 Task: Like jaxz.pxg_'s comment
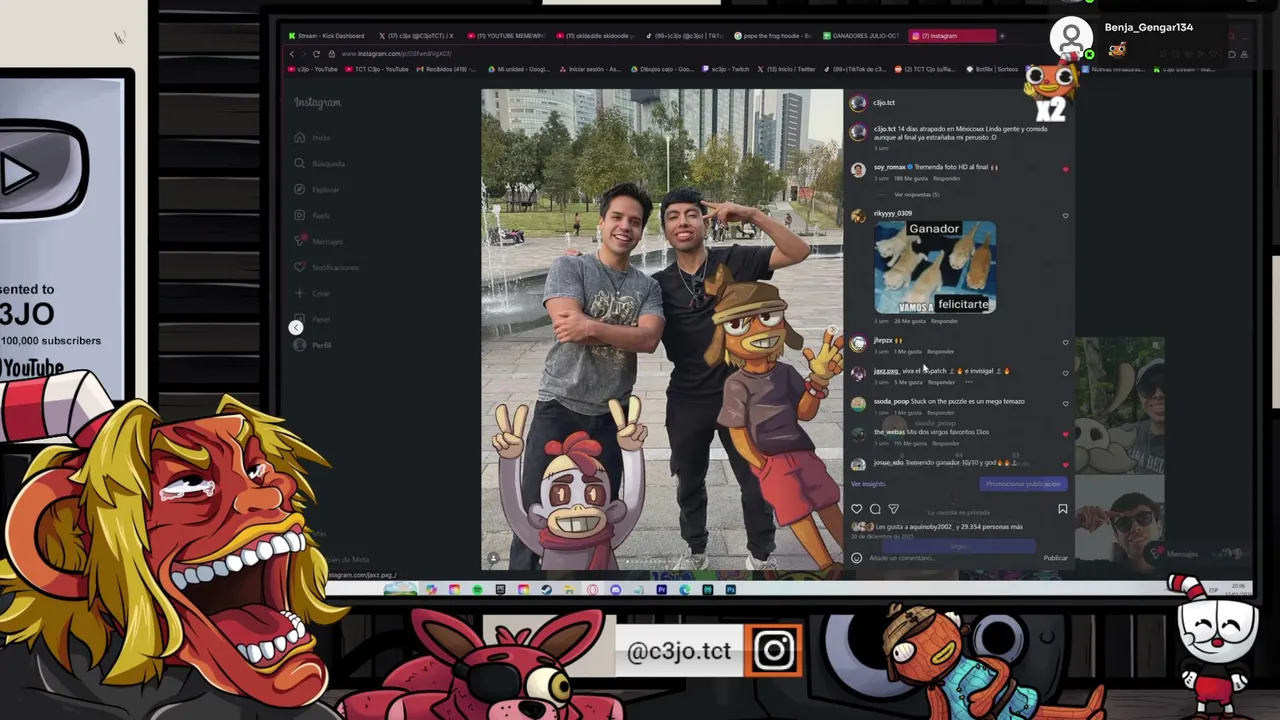coord(1065,373)
